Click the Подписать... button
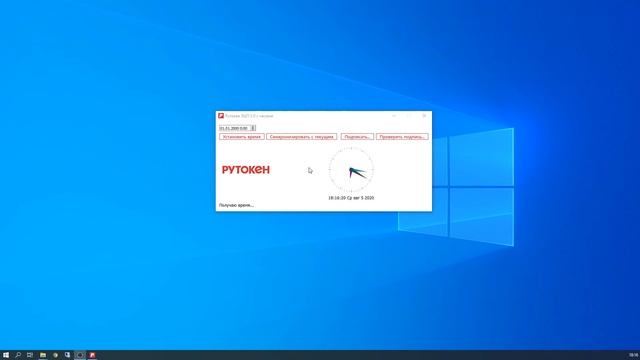The image size is (640, 360). click(x=357, y=137)
